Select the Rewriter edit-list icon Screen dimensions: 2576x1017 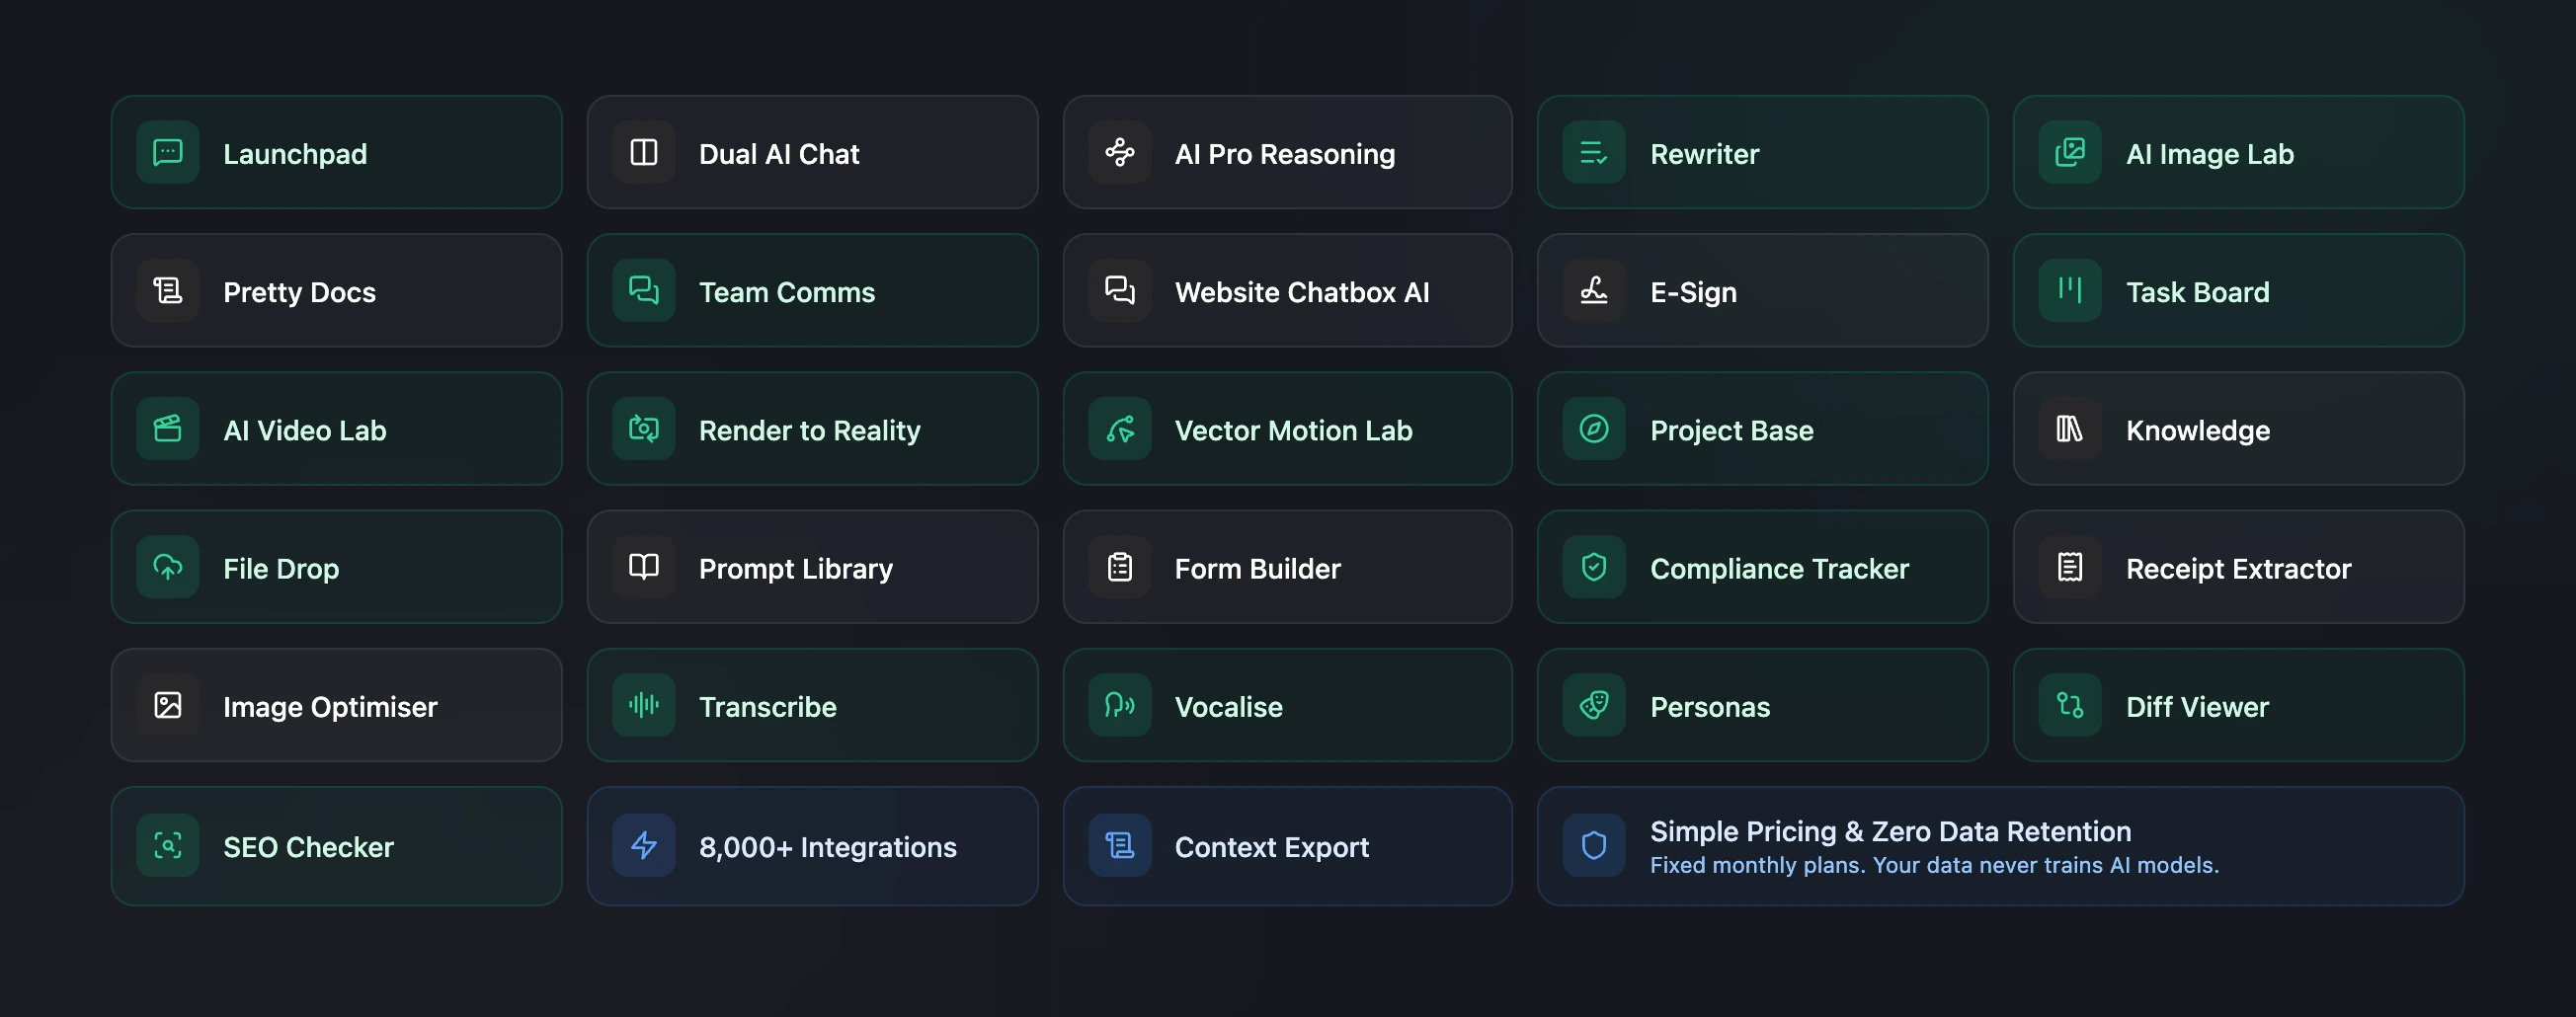click(1593, 153)
